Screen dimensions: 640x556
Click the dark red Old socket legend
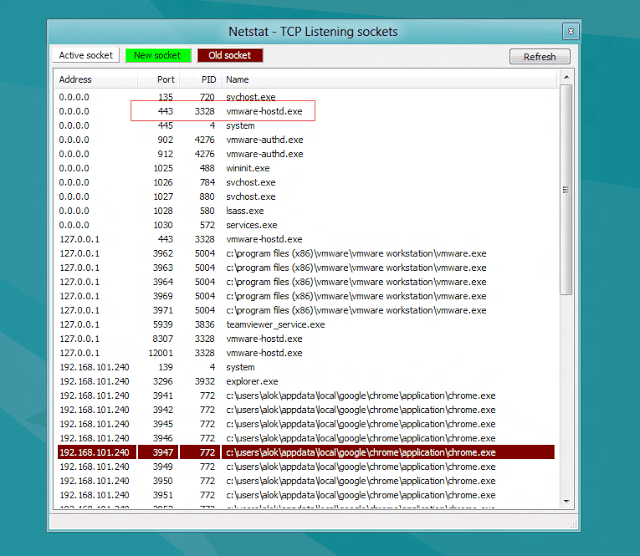pos(230,56)
